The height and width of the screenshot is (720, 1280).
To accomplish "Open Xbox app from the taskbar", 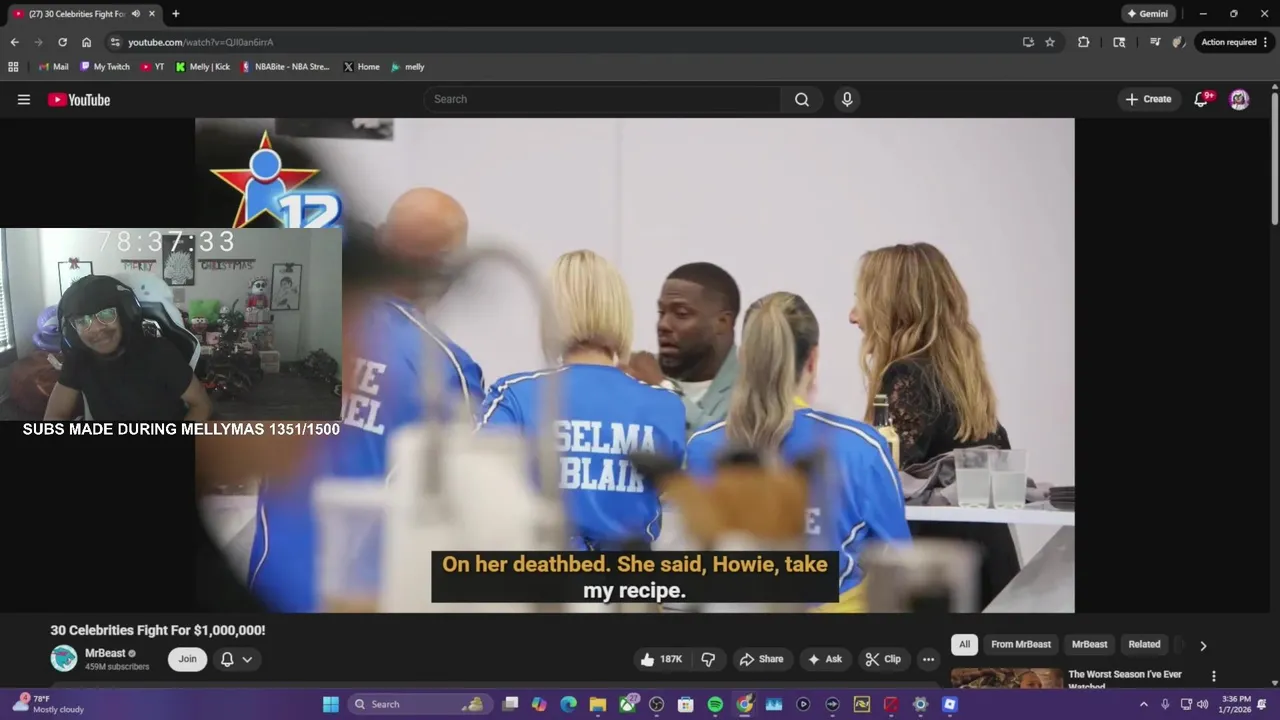I will coord(627,704).
